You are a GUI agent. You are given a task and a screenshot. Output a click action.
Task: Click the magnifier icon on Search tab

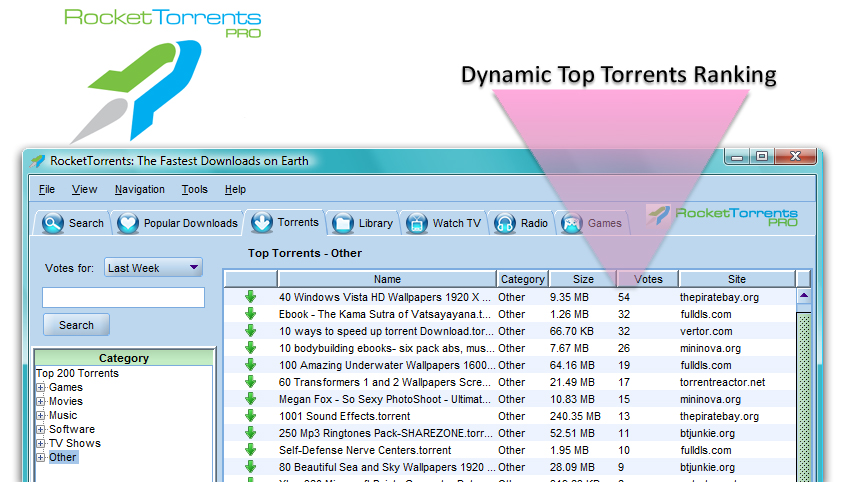click(53, 223)
